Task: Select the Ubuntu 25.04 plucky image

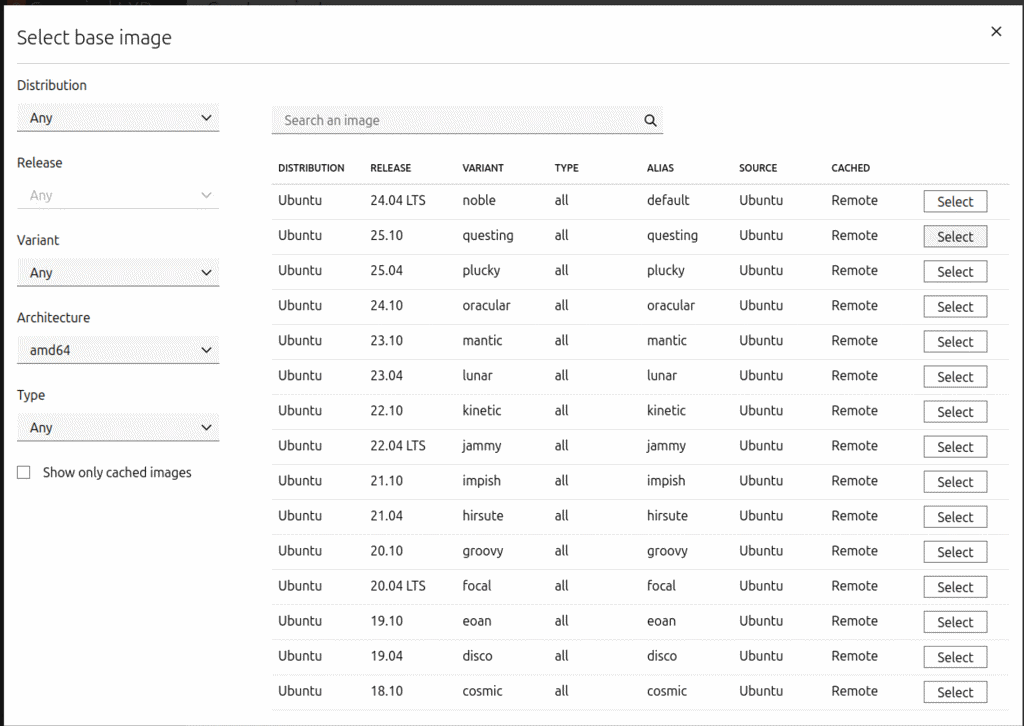Action: pyautogui.click(x=954, y=272)
